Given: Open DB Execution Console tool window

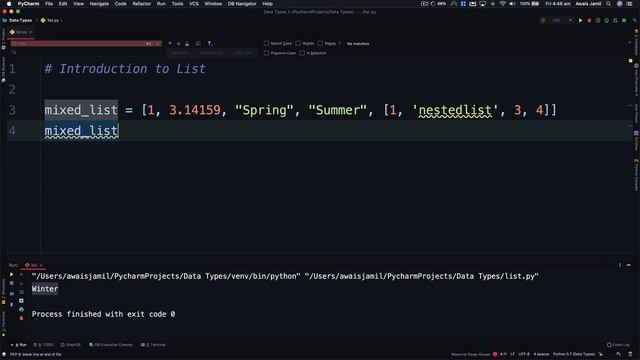Looking at the screenshot, I should [x=111, y=345].
